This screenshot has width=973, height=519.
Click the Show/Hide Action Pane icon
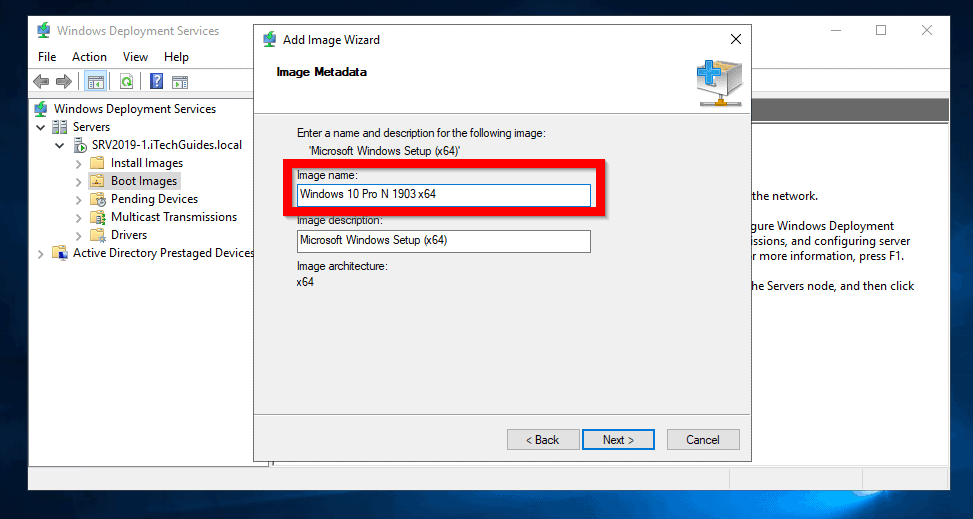pos(180,82)
